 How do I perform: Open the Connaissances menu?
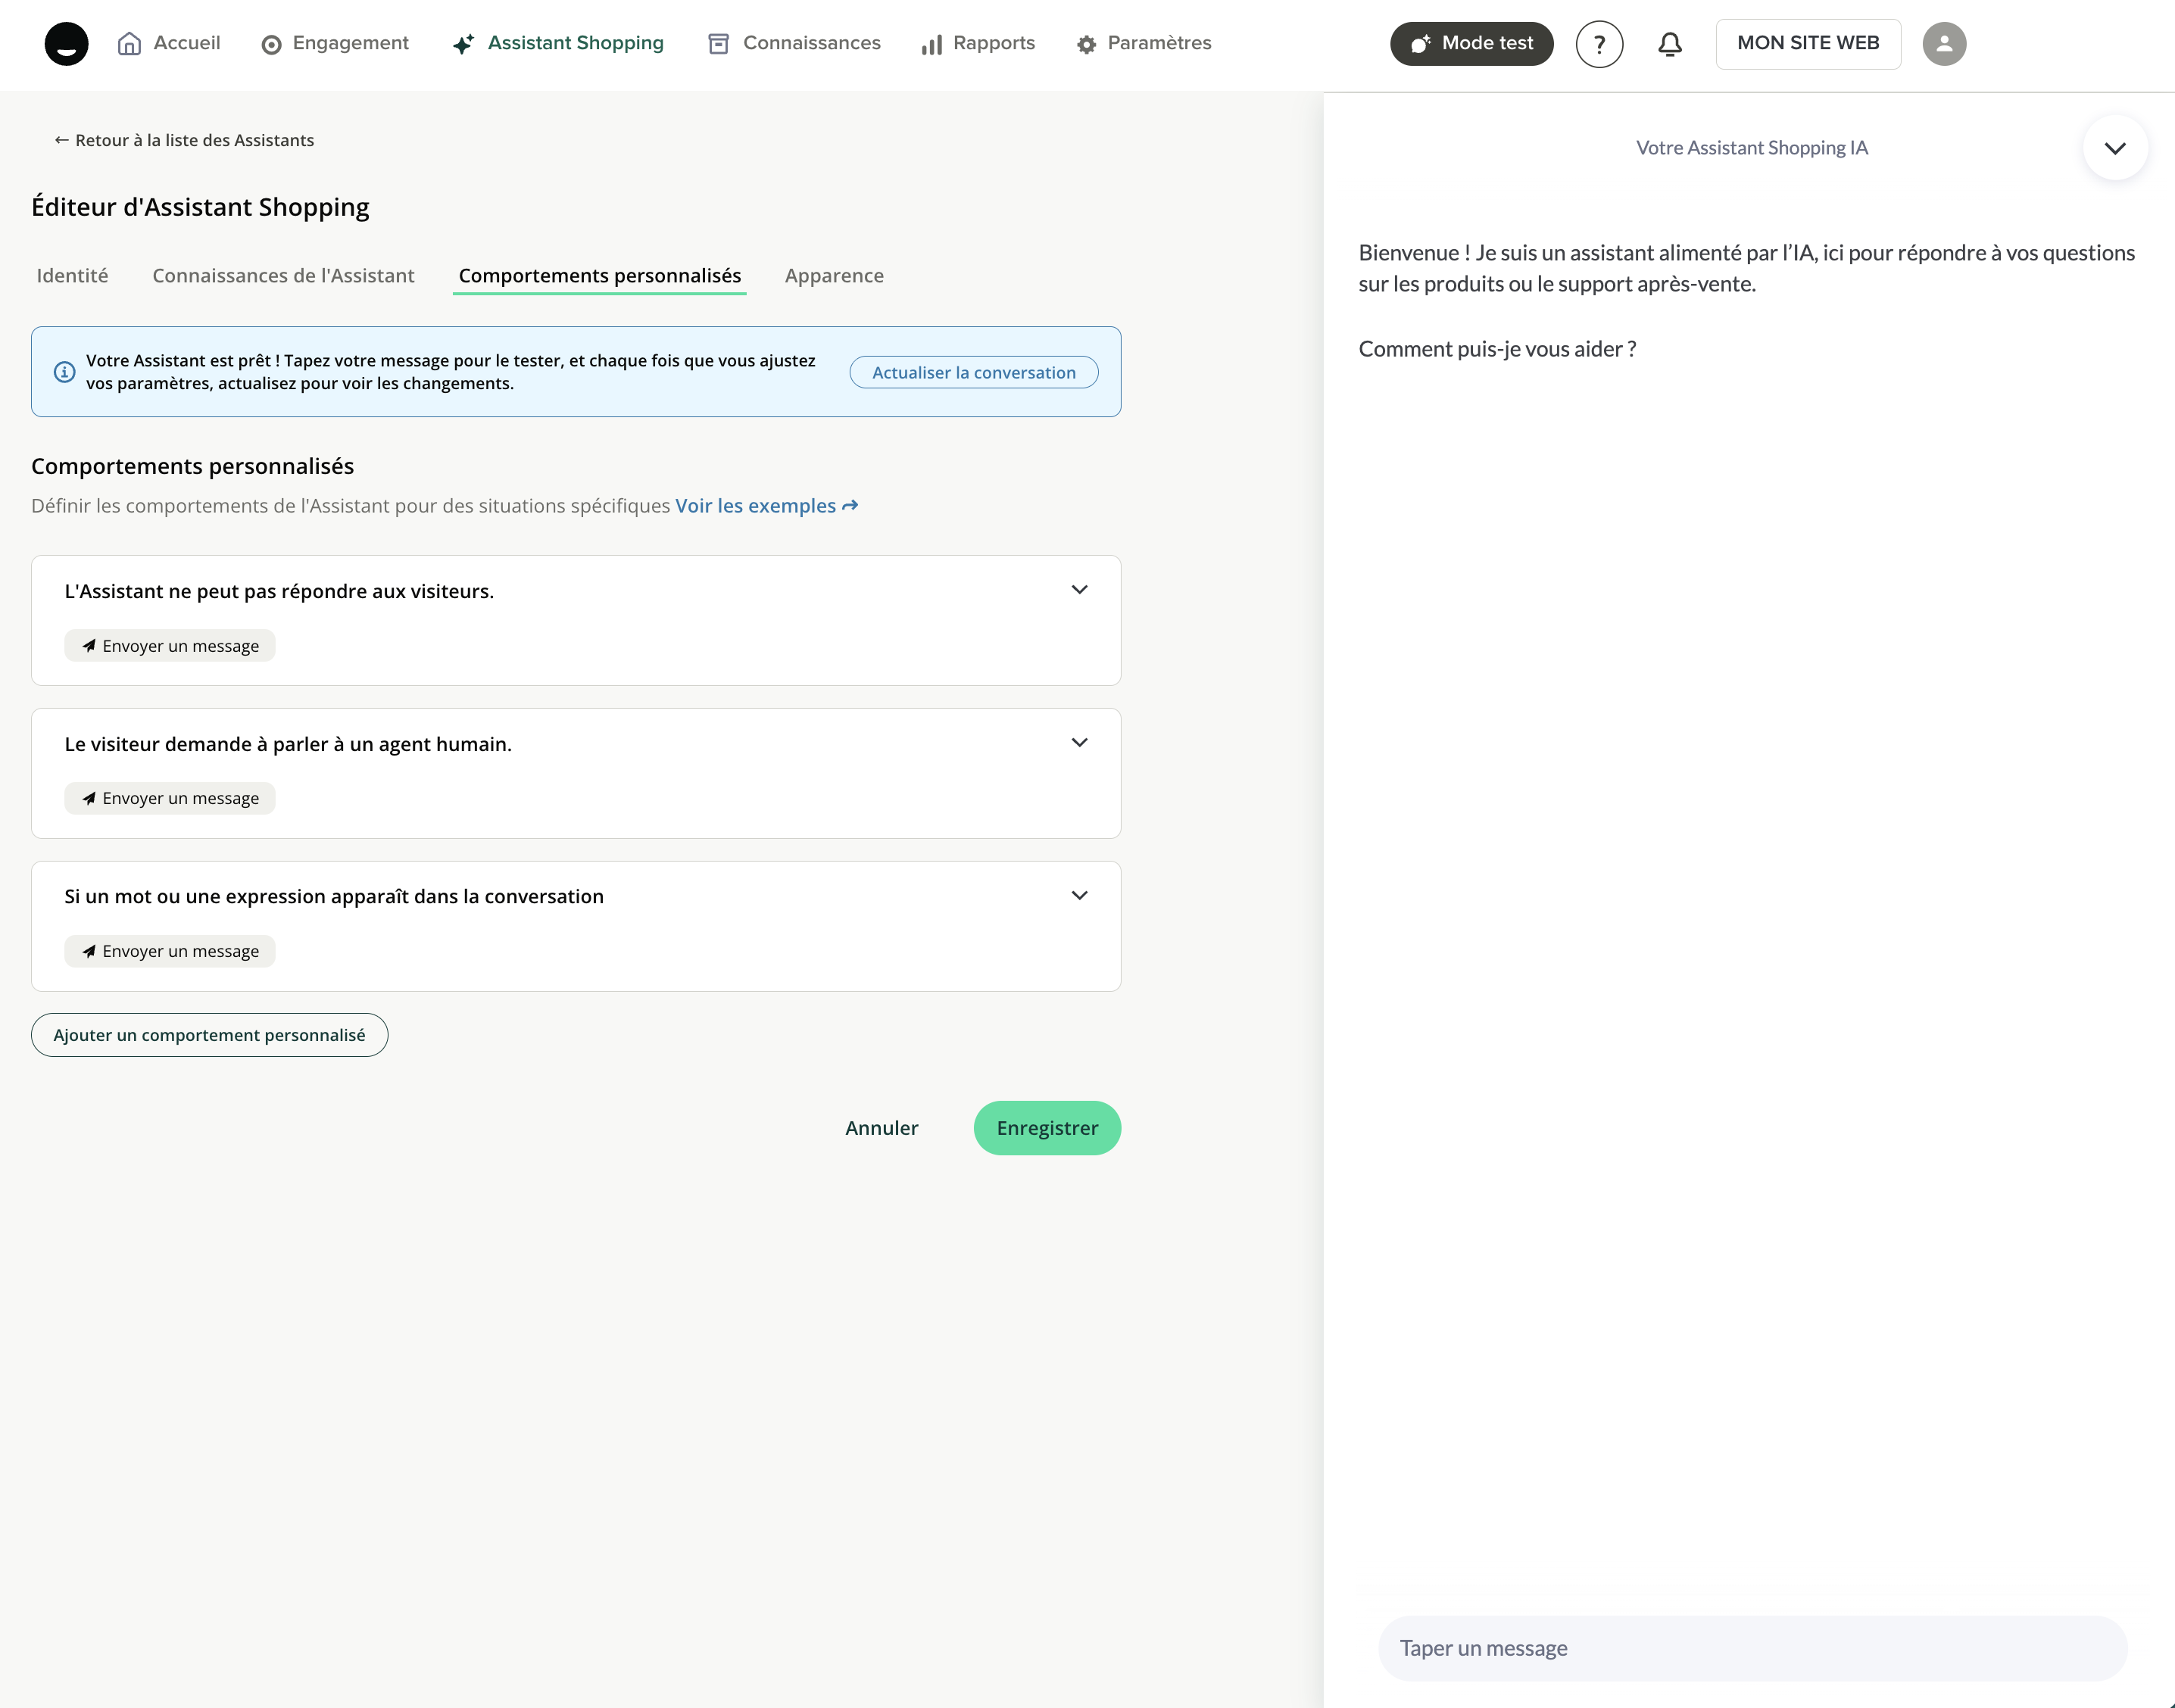coord(794,44)
